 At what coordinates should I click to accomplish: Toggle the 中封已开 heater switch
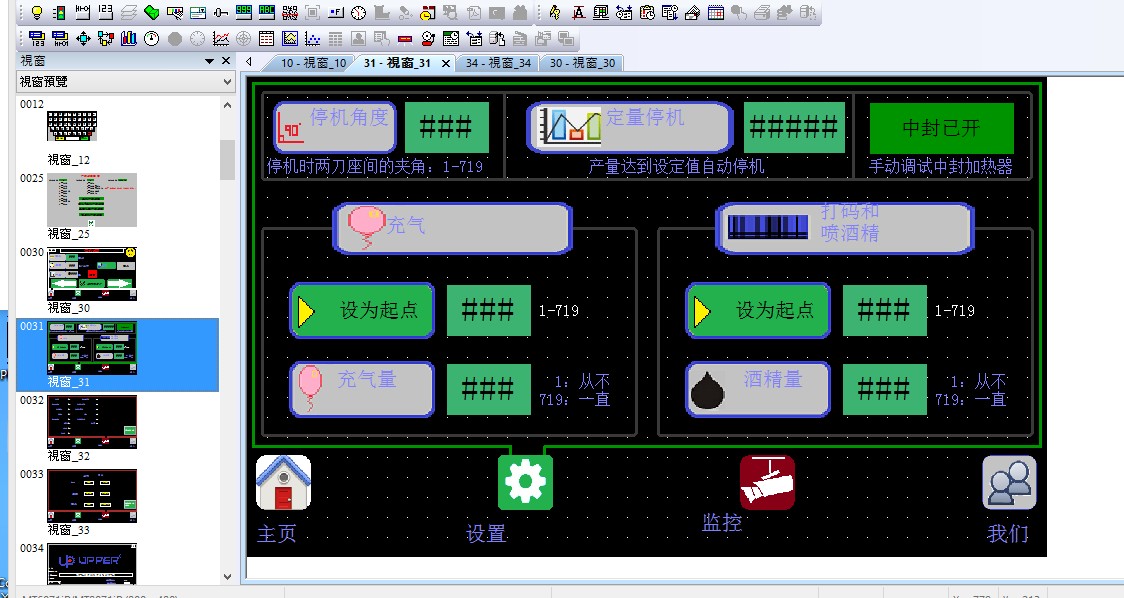tap(941, 128)
